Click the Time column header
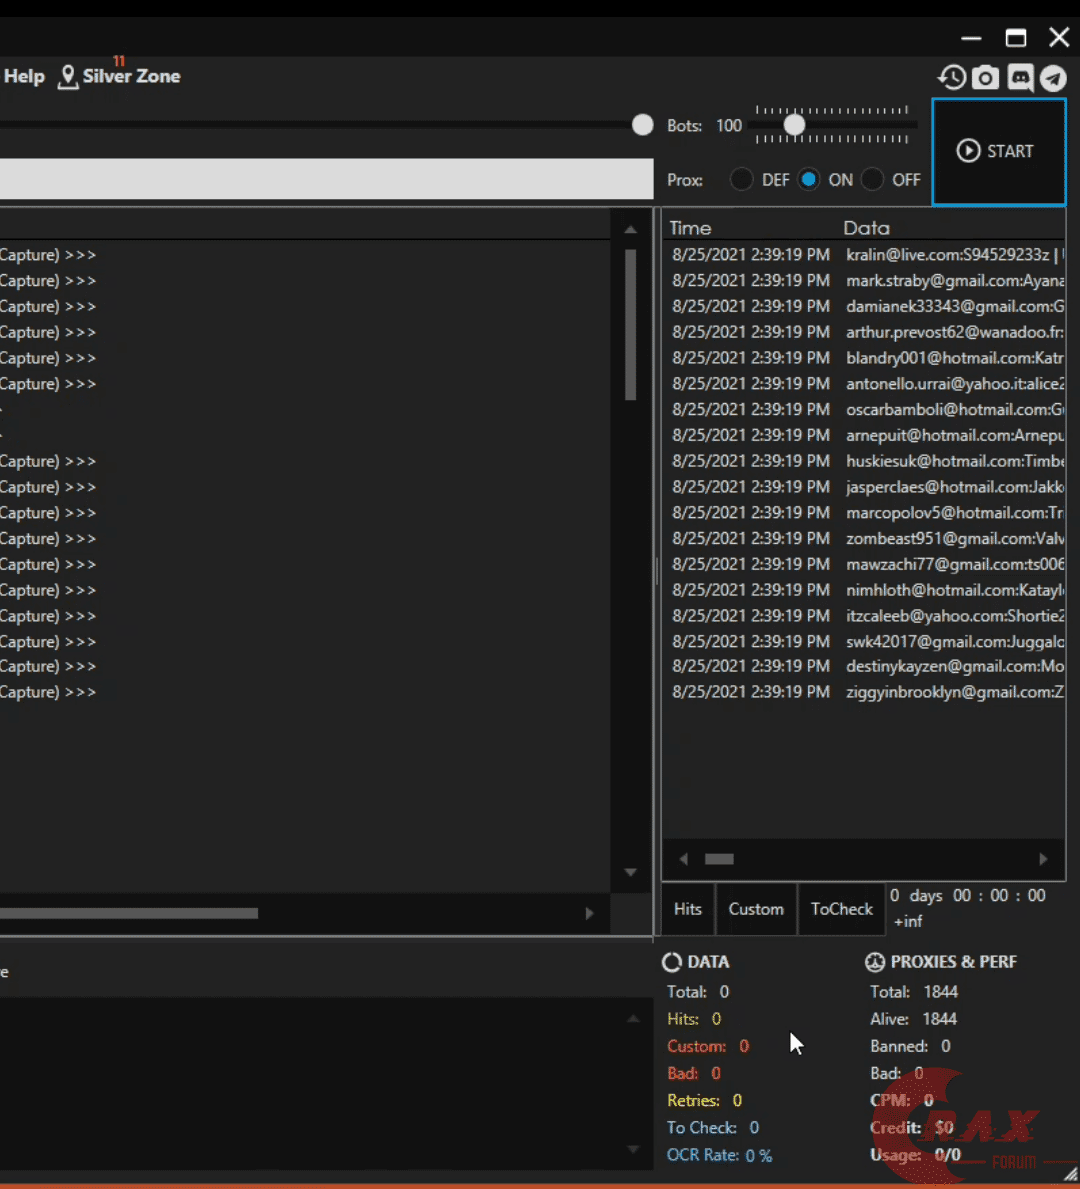1080x1189 pixels. pyautogui.click(x=690, y=228)
